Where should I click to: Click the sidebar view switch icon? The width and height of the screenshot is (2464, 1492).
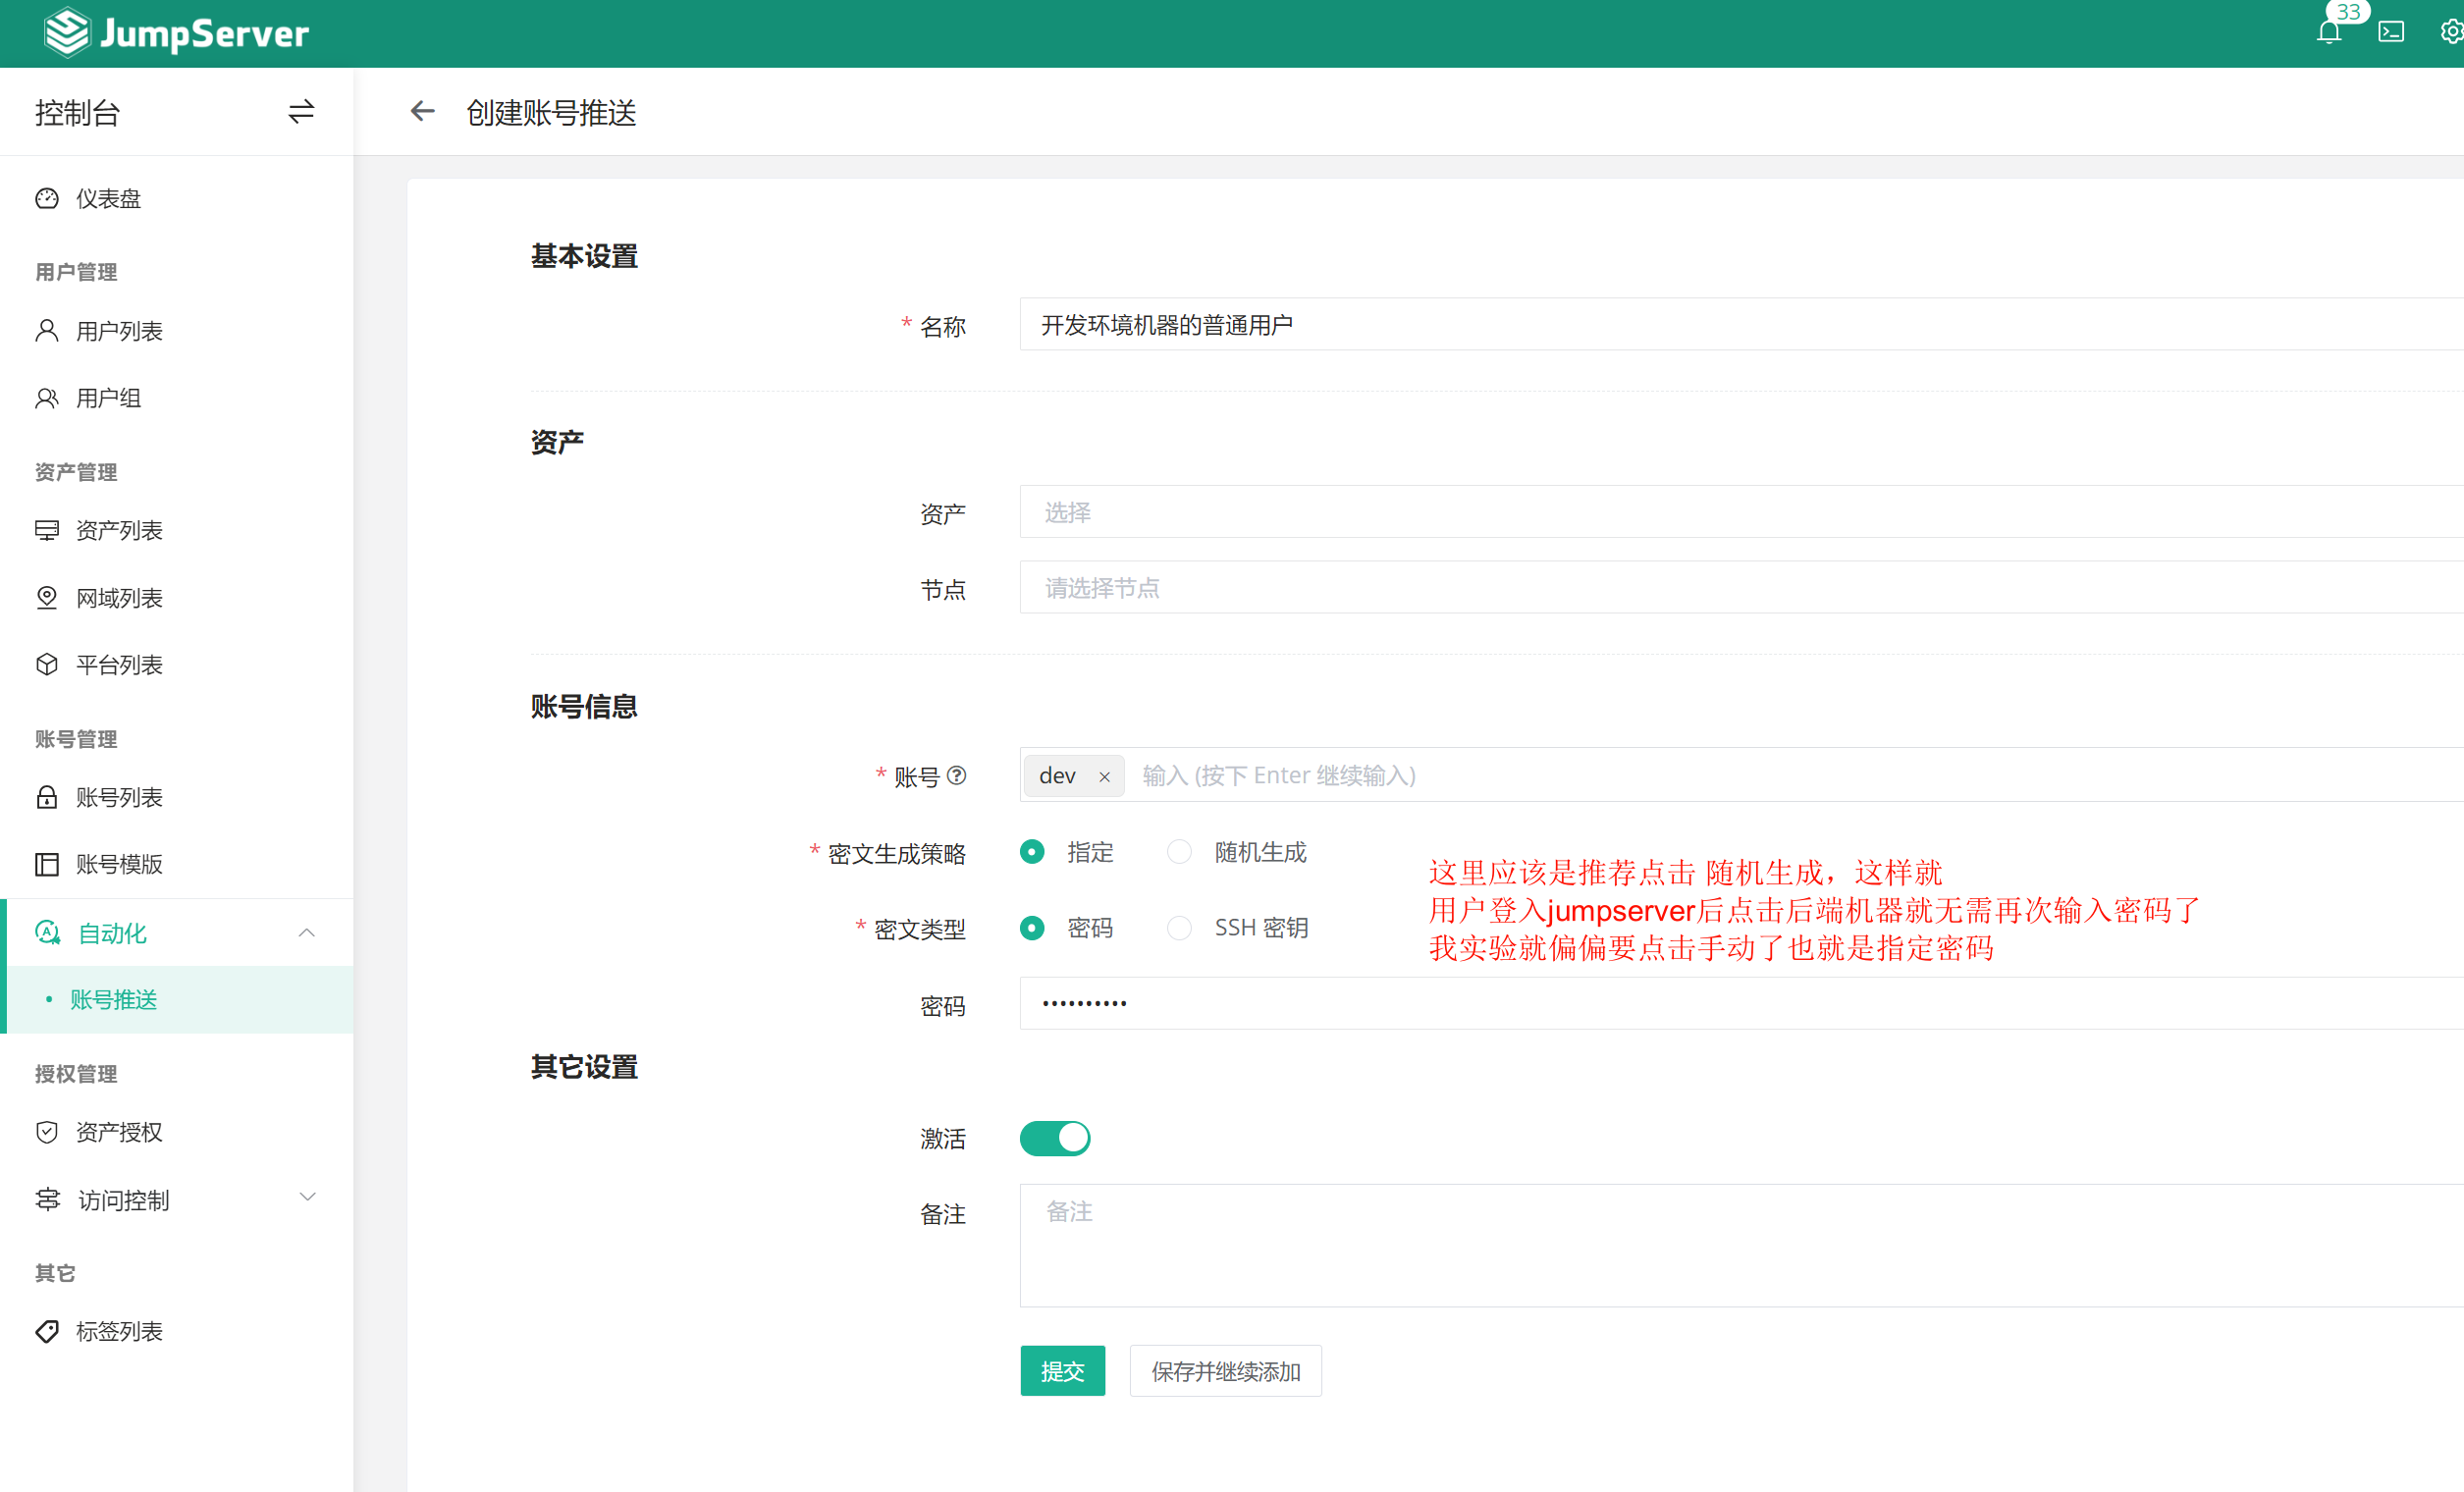[x=301, y=111]
